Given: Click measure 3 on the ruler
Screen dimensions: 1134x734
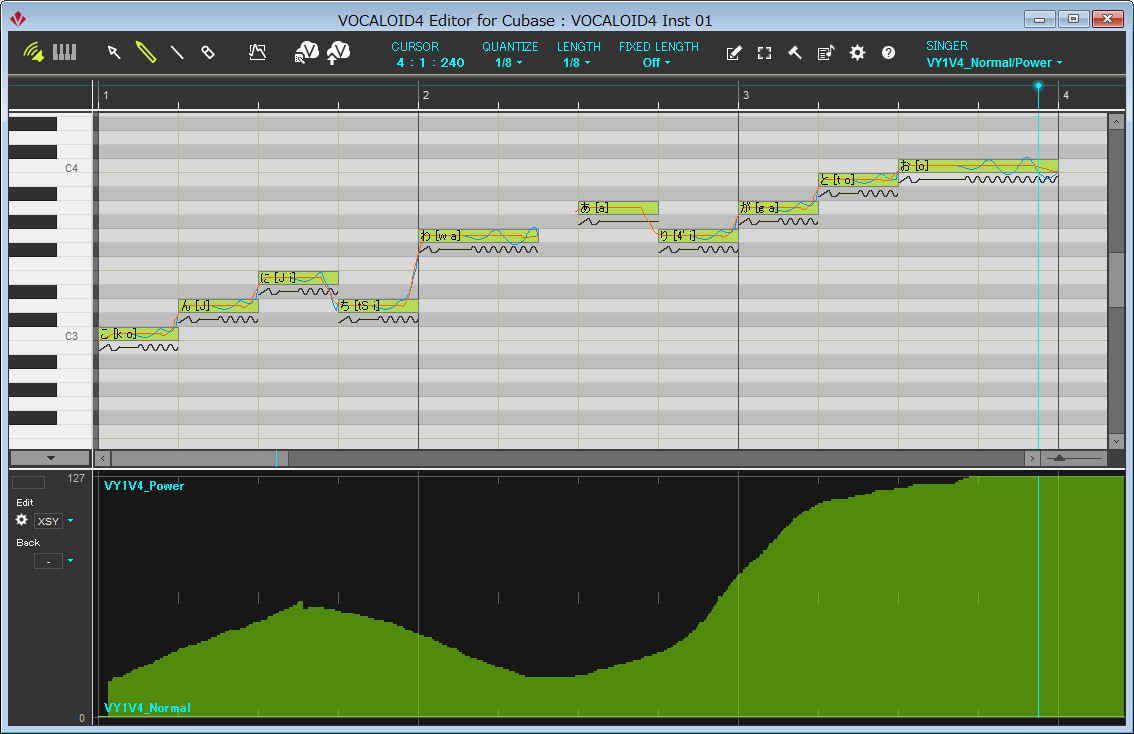Looking at the screenshot, I should click(x=746, y=95).
